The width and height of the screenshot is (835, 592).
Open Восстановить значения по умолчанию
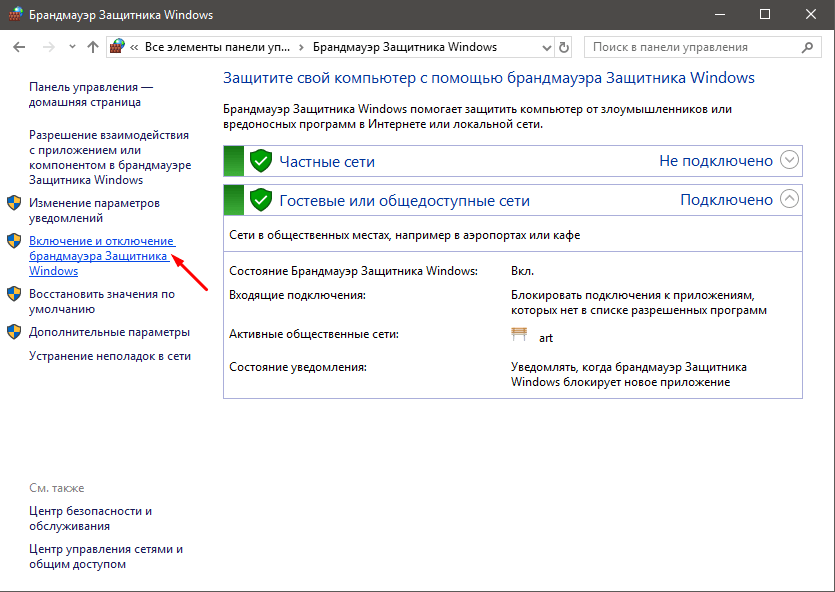pos(102,301)
